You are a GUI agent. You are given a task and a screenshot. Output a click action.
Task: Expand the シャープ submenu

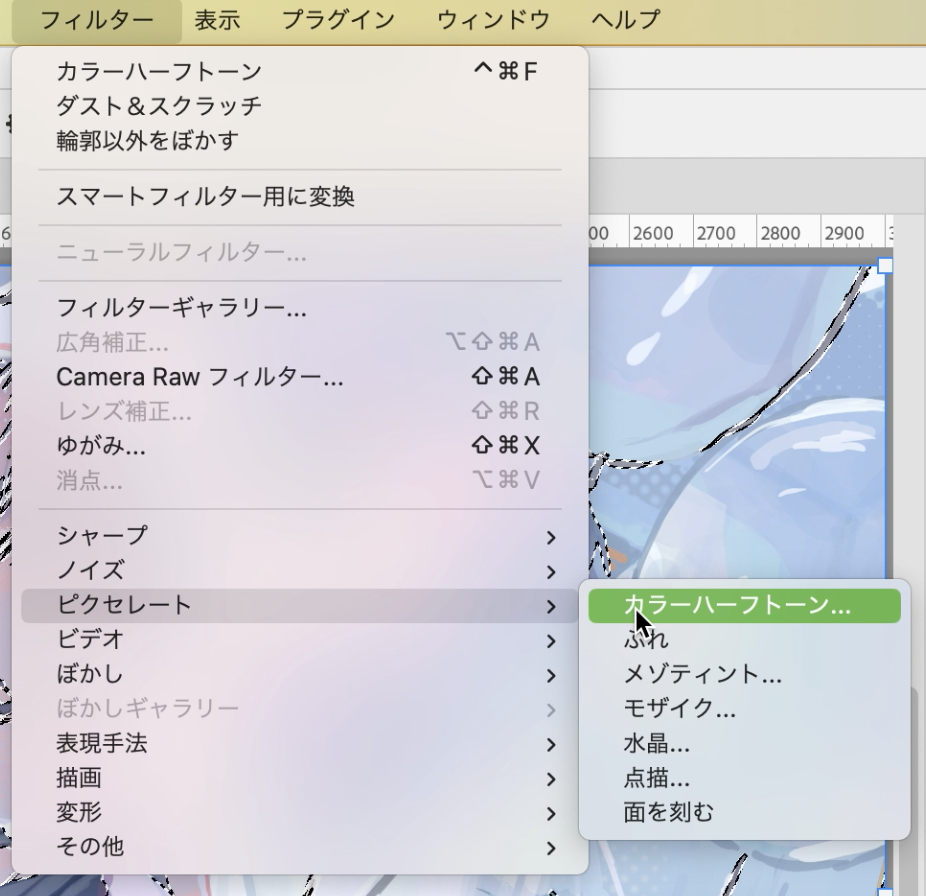300,536
